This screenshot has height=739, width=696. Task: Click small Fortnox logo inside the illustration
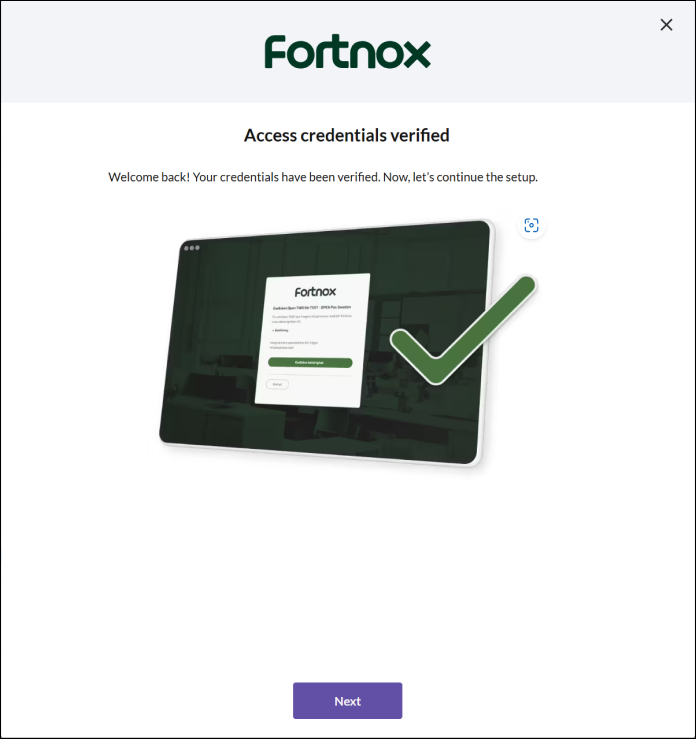[315, 292]
